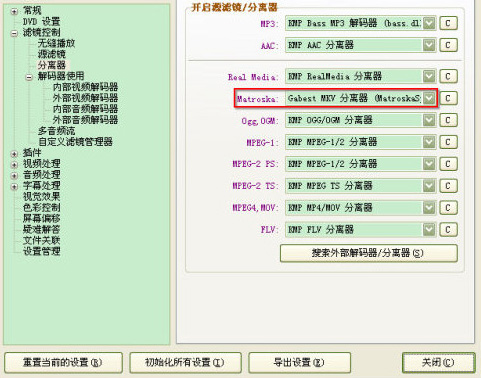Click the C button beside MPEG-2 PS
The width and height of the screenshot is (481, 378).
coord(448,164)
